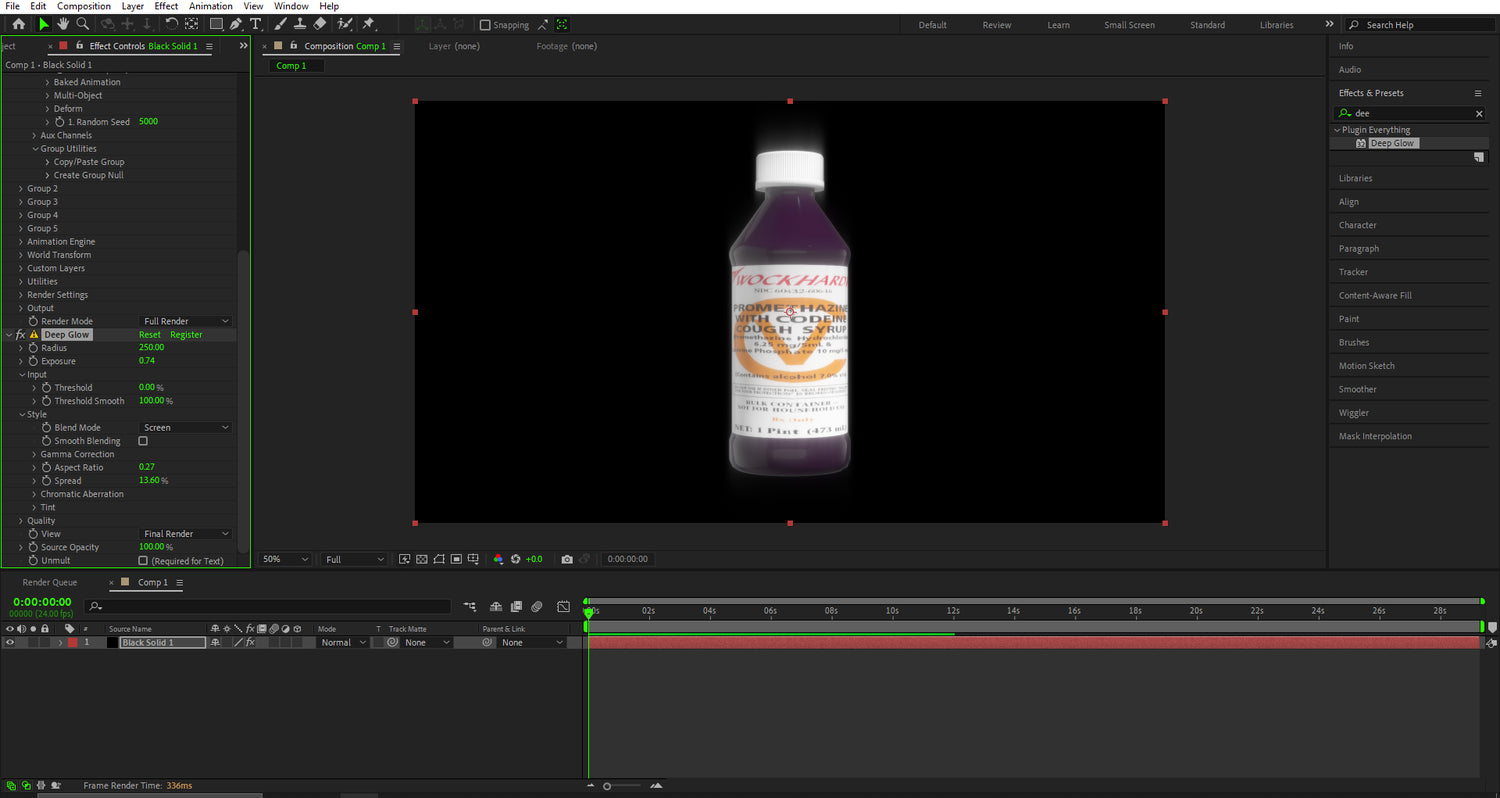Open the Full resolution dropdown

point(353,559)
